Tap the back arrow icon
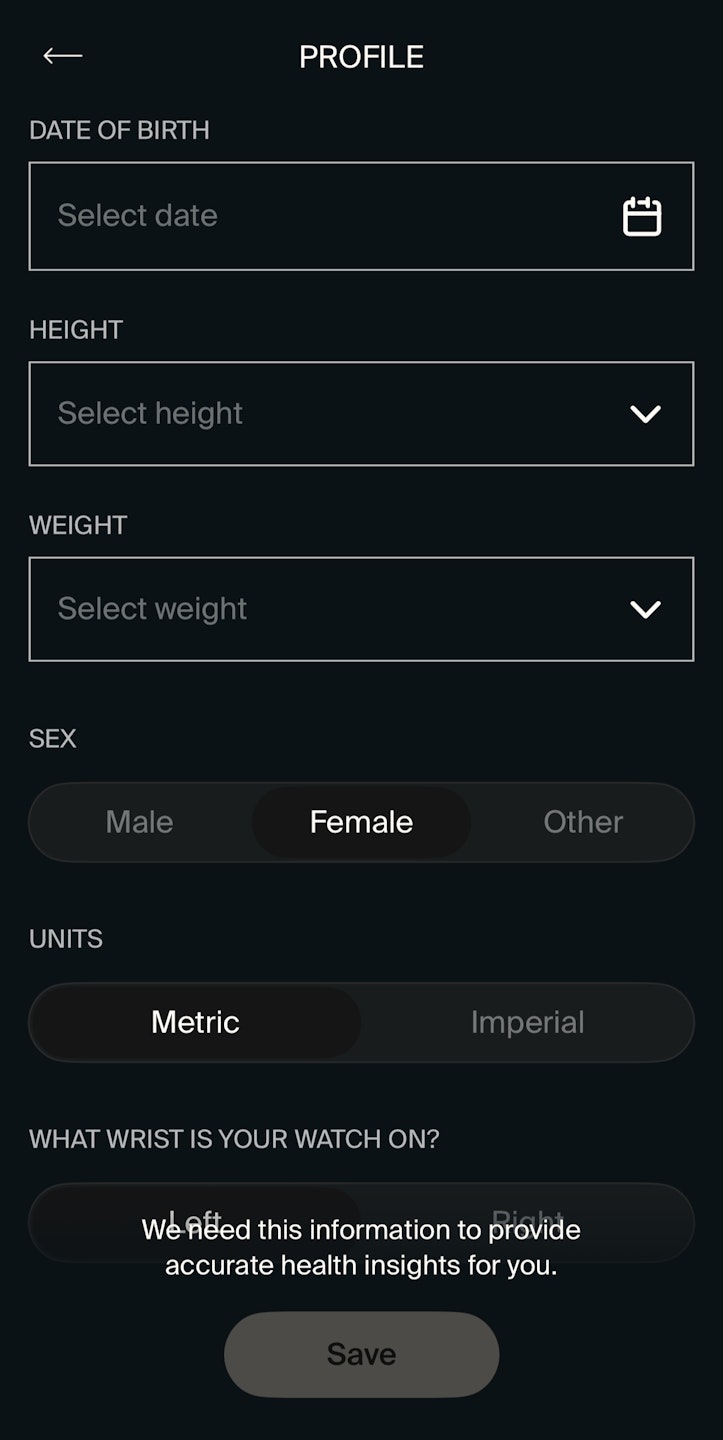The height and width of the screenshot is (1440, 723). 62,56
